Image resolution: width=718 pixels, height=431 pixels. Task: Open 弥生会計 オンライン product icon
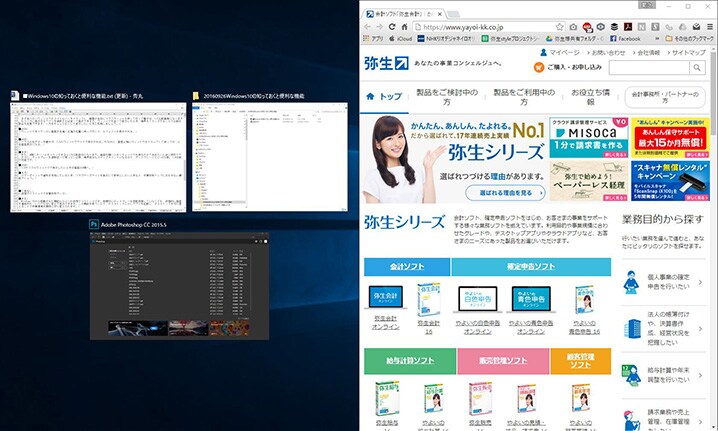pos(386,297)
